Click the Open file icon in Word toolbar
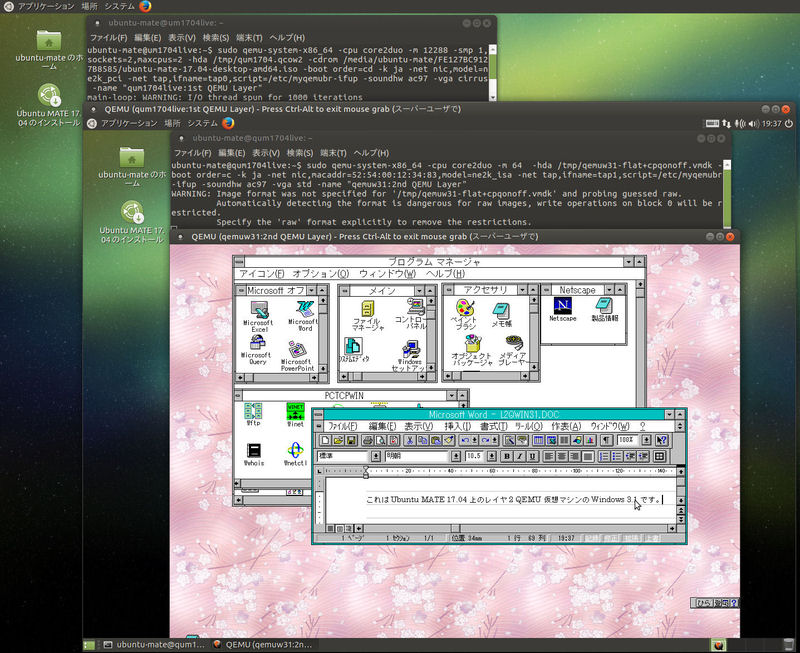Viewport: 800px width, 653px height. 339,440
